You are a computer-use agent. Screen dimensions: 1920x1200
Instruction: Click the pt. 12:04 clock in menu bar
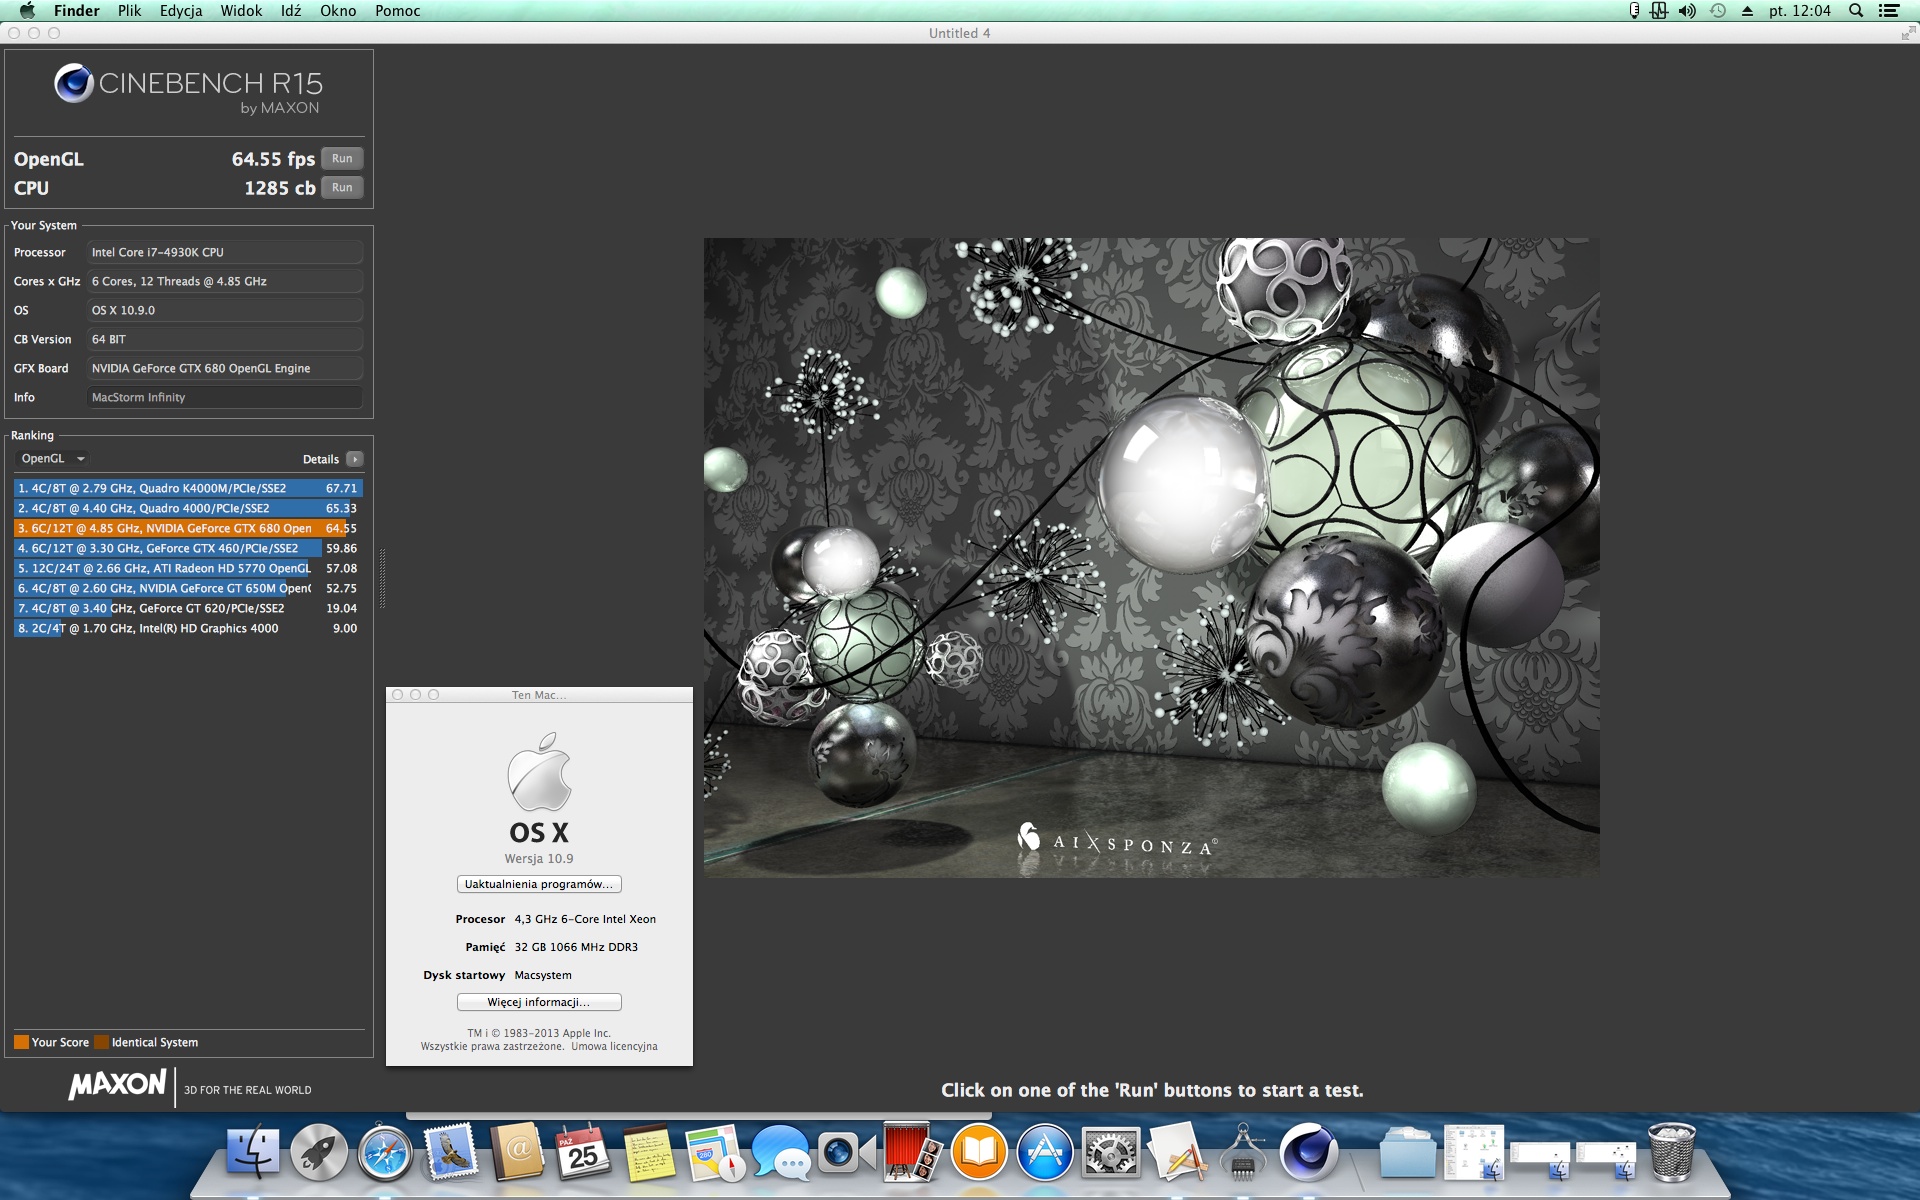[x=1800, y=11]
